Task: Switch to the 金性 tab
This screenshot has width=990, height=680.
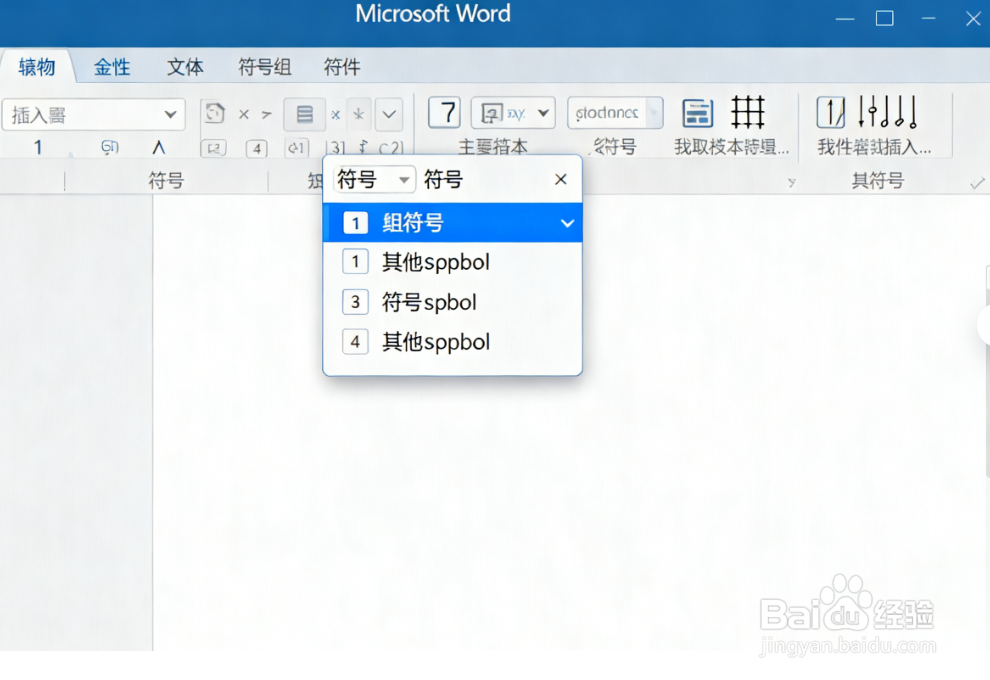Action: click(x=112, y=66)
